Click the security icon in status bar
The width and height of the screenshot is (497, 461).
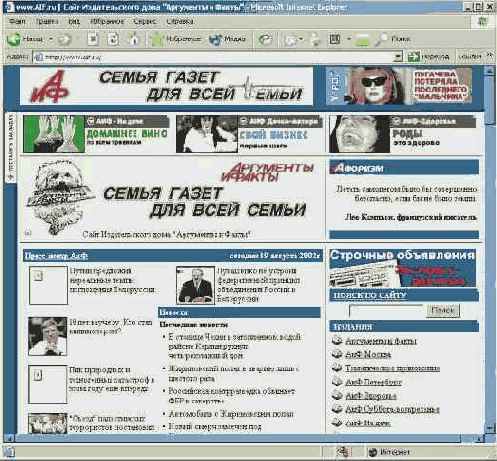click(343, 452)
